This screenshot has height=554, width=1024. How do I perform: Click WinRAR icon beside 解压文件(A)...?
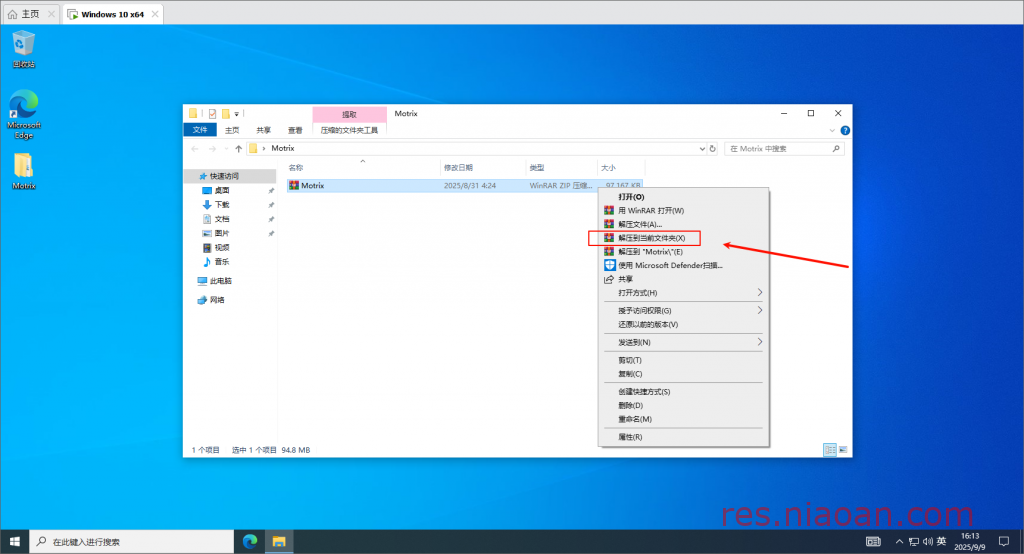609,224
